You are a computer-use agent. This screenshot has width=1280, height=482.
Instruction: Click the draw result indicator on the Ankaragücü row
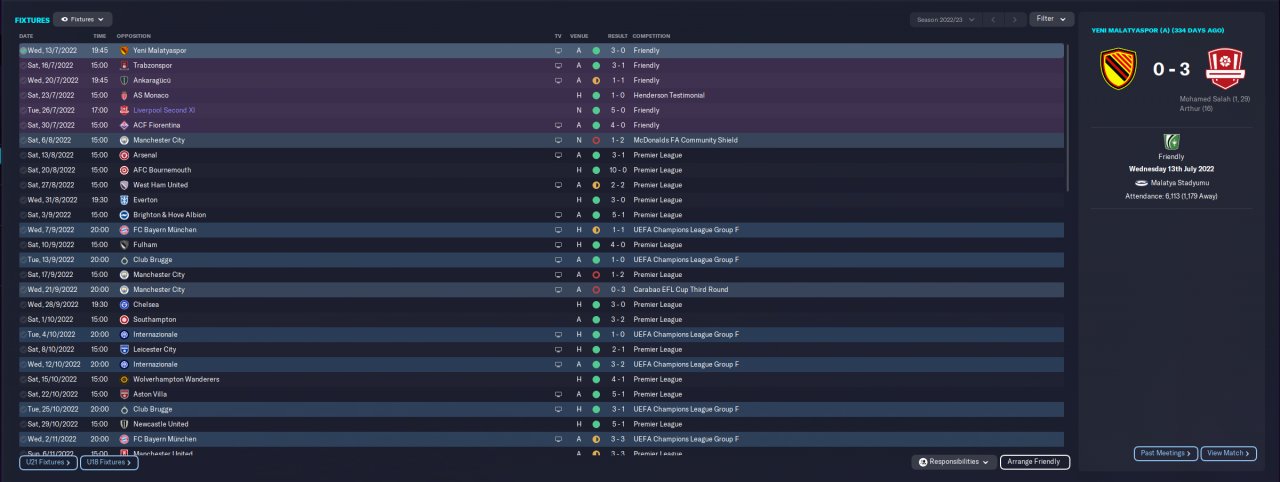point(596,80)
